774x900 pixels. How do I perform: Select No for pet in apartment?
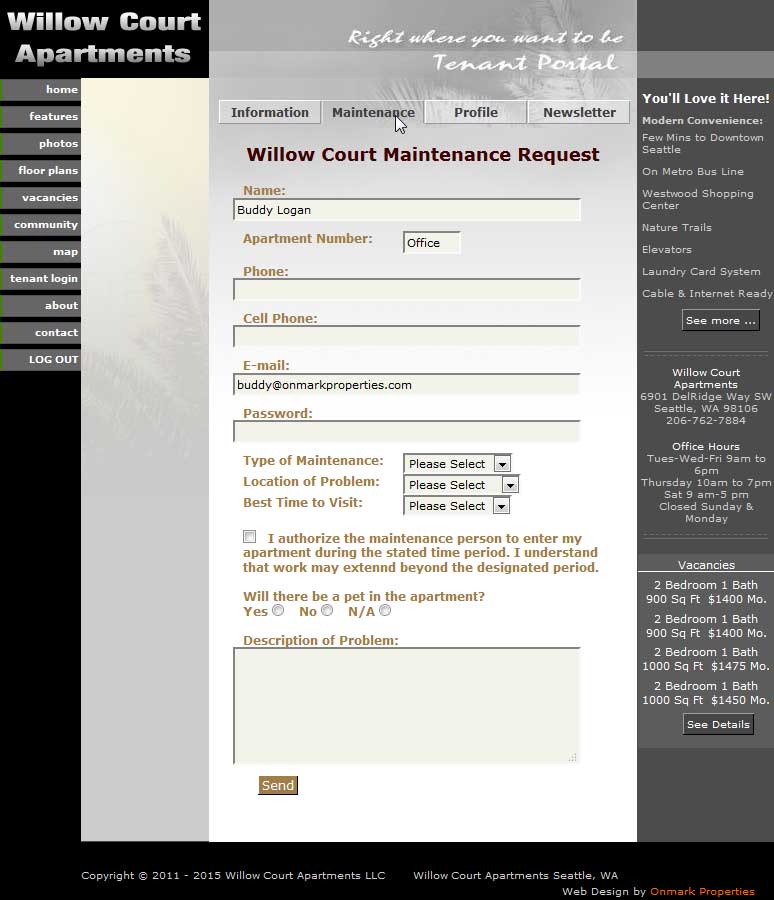pyautogui.click(x=327, y=610)
